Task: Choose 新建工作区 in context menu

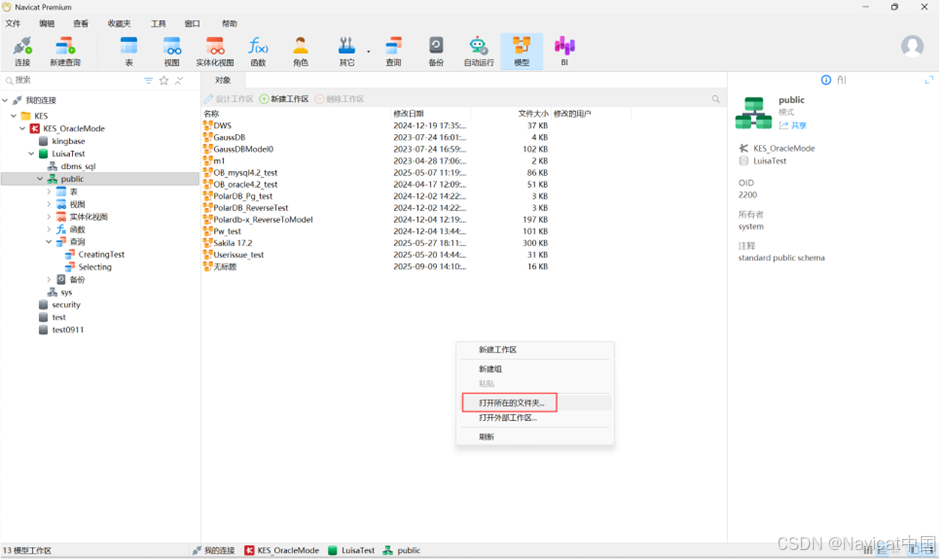Action: [x=535, y=350]
